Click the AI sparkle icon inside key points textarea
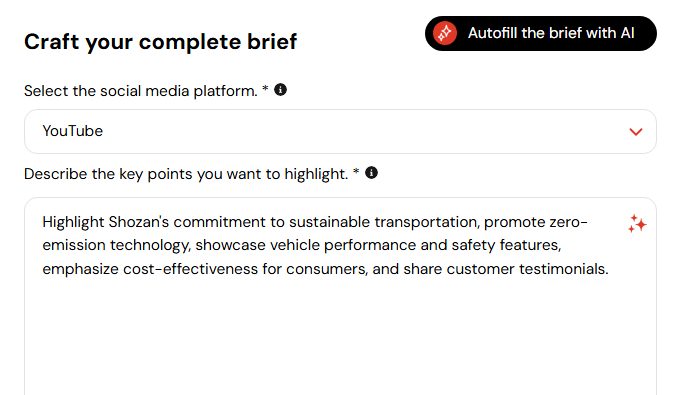The width and height of the screenshot is (681, 395). 637,224
